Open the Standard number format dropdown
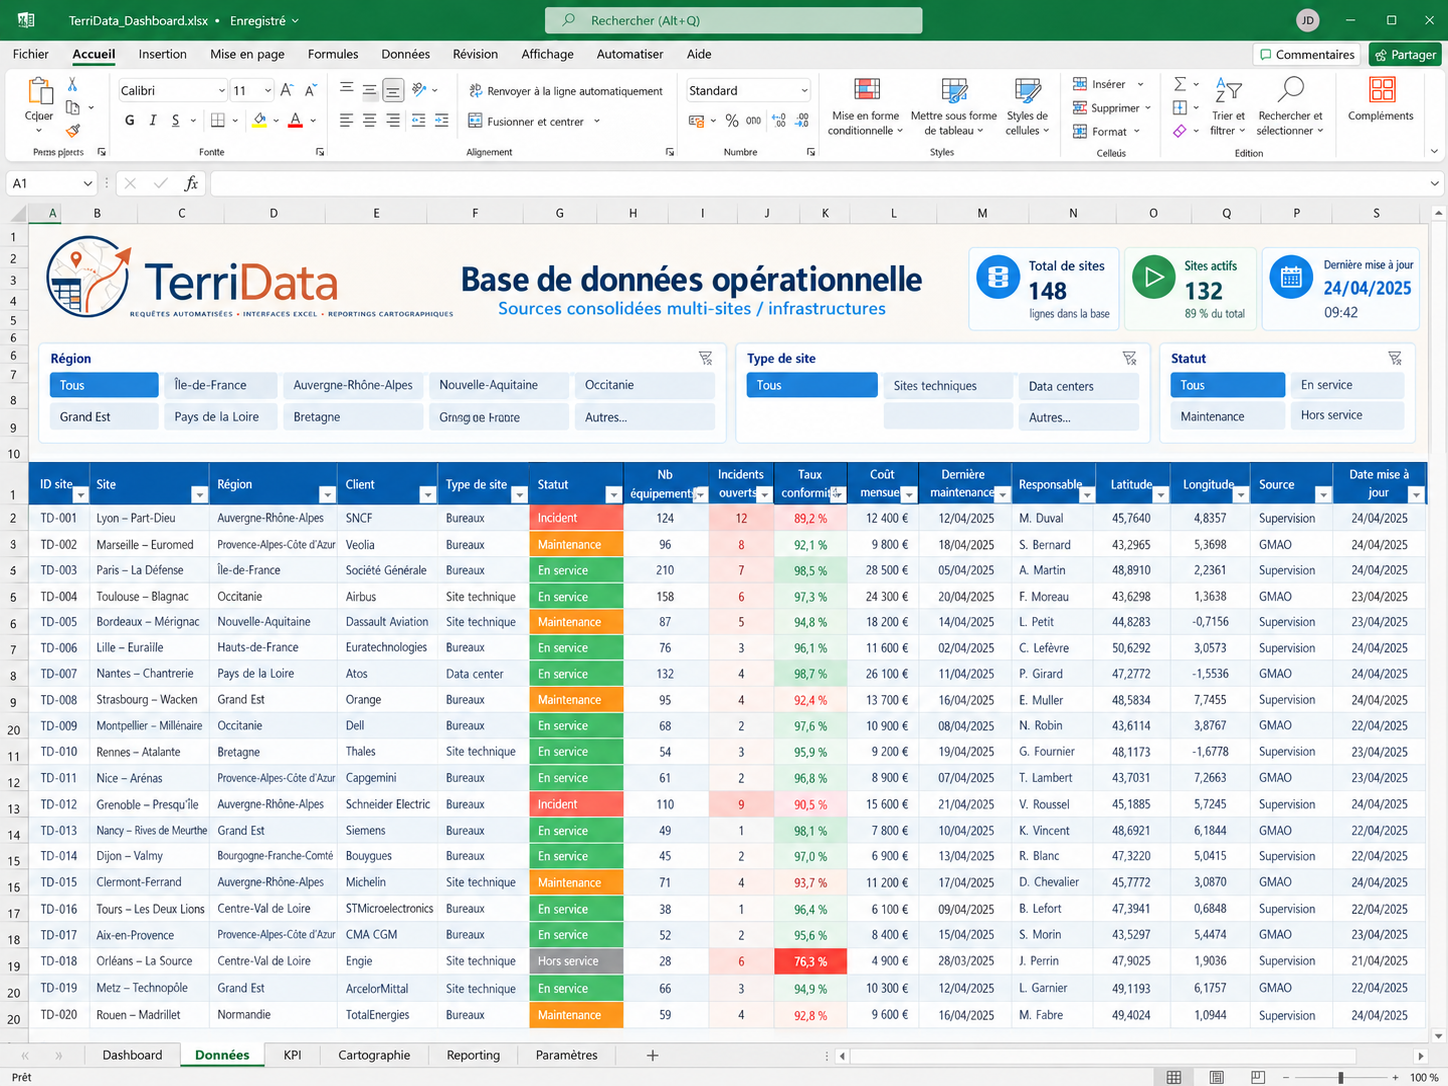 tap(804, 91)
